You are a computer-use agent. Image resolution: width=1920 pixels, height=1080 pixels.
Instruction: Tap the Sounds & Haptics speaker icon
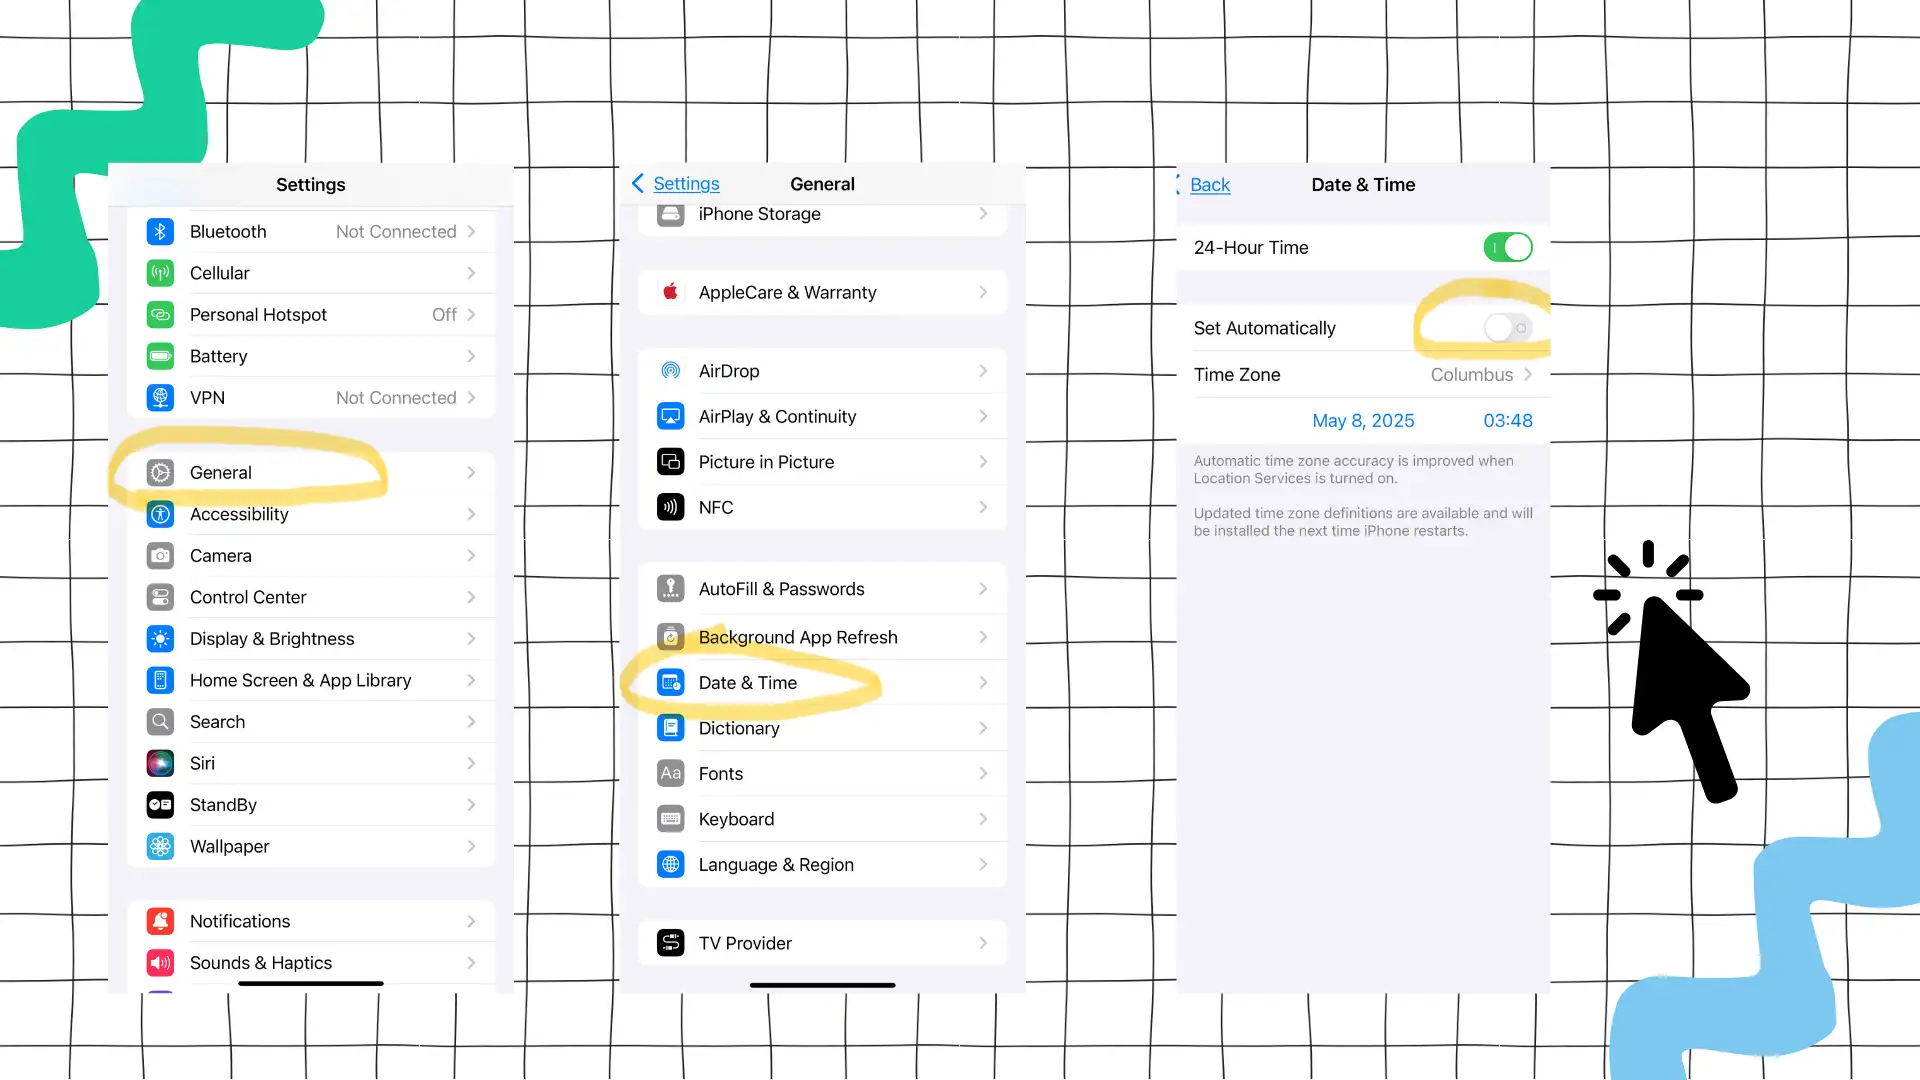pos(160,963)
